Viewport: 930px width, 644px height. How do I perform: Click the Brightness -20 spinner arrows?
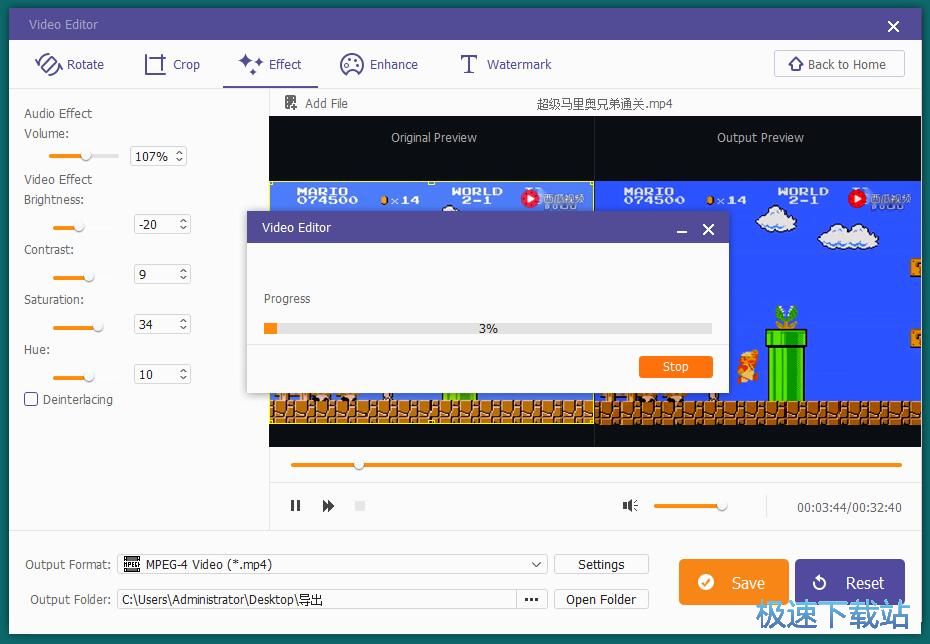click(183, 224)
